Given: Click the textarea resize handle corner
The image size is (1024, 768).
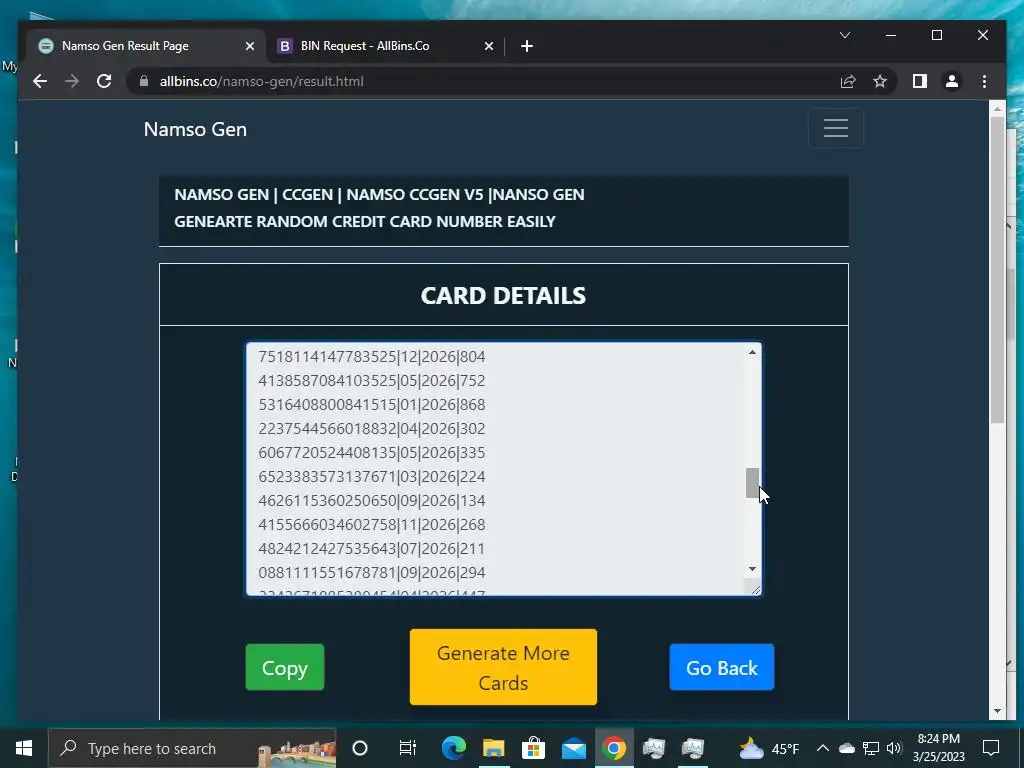Looking at the screenshot, I should click(x=756, y=590).
